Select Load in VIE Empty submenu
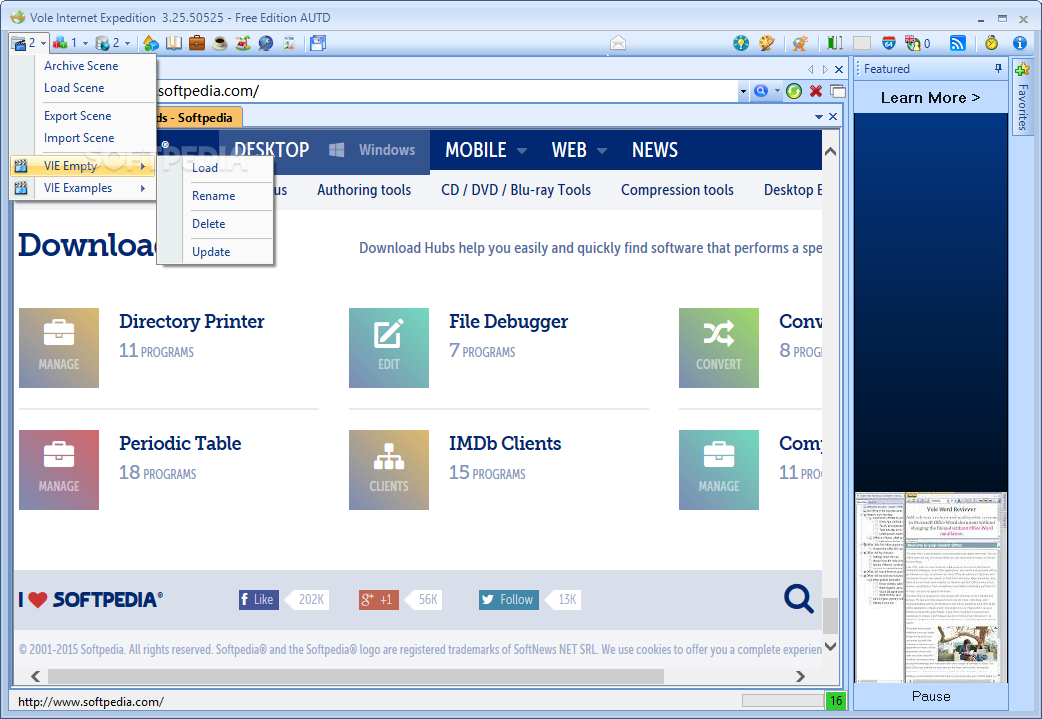Viewport: 1042px width, 719px height. (x=205, y=168)
